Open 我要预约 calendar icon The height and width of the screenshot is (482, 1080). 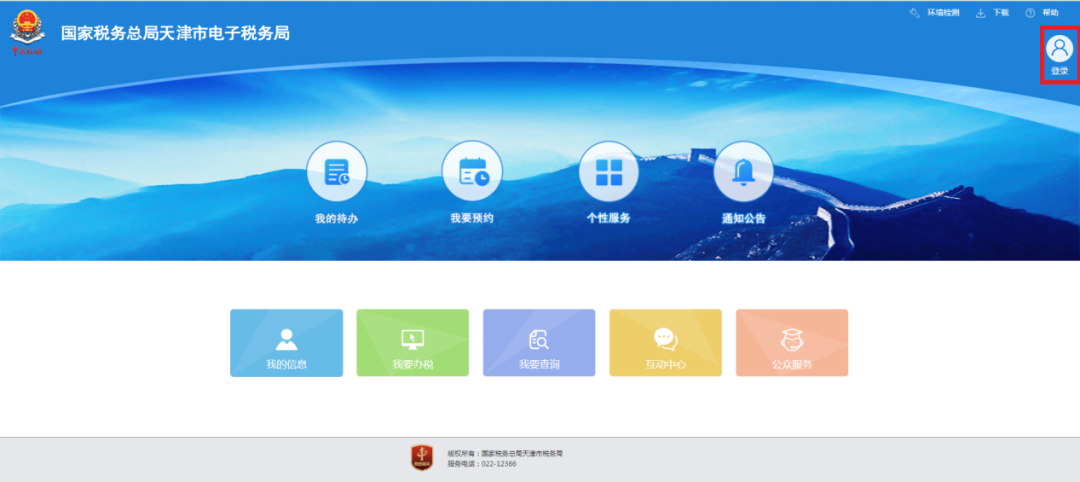[x=472, y=172]
